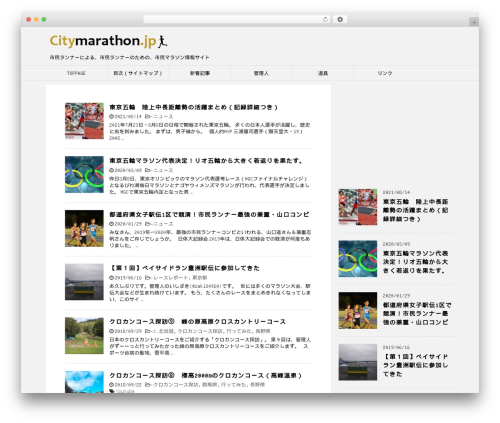
Task: Reload the page using the refresh icon
Action: pyautogui.click(x=325, y=20)
